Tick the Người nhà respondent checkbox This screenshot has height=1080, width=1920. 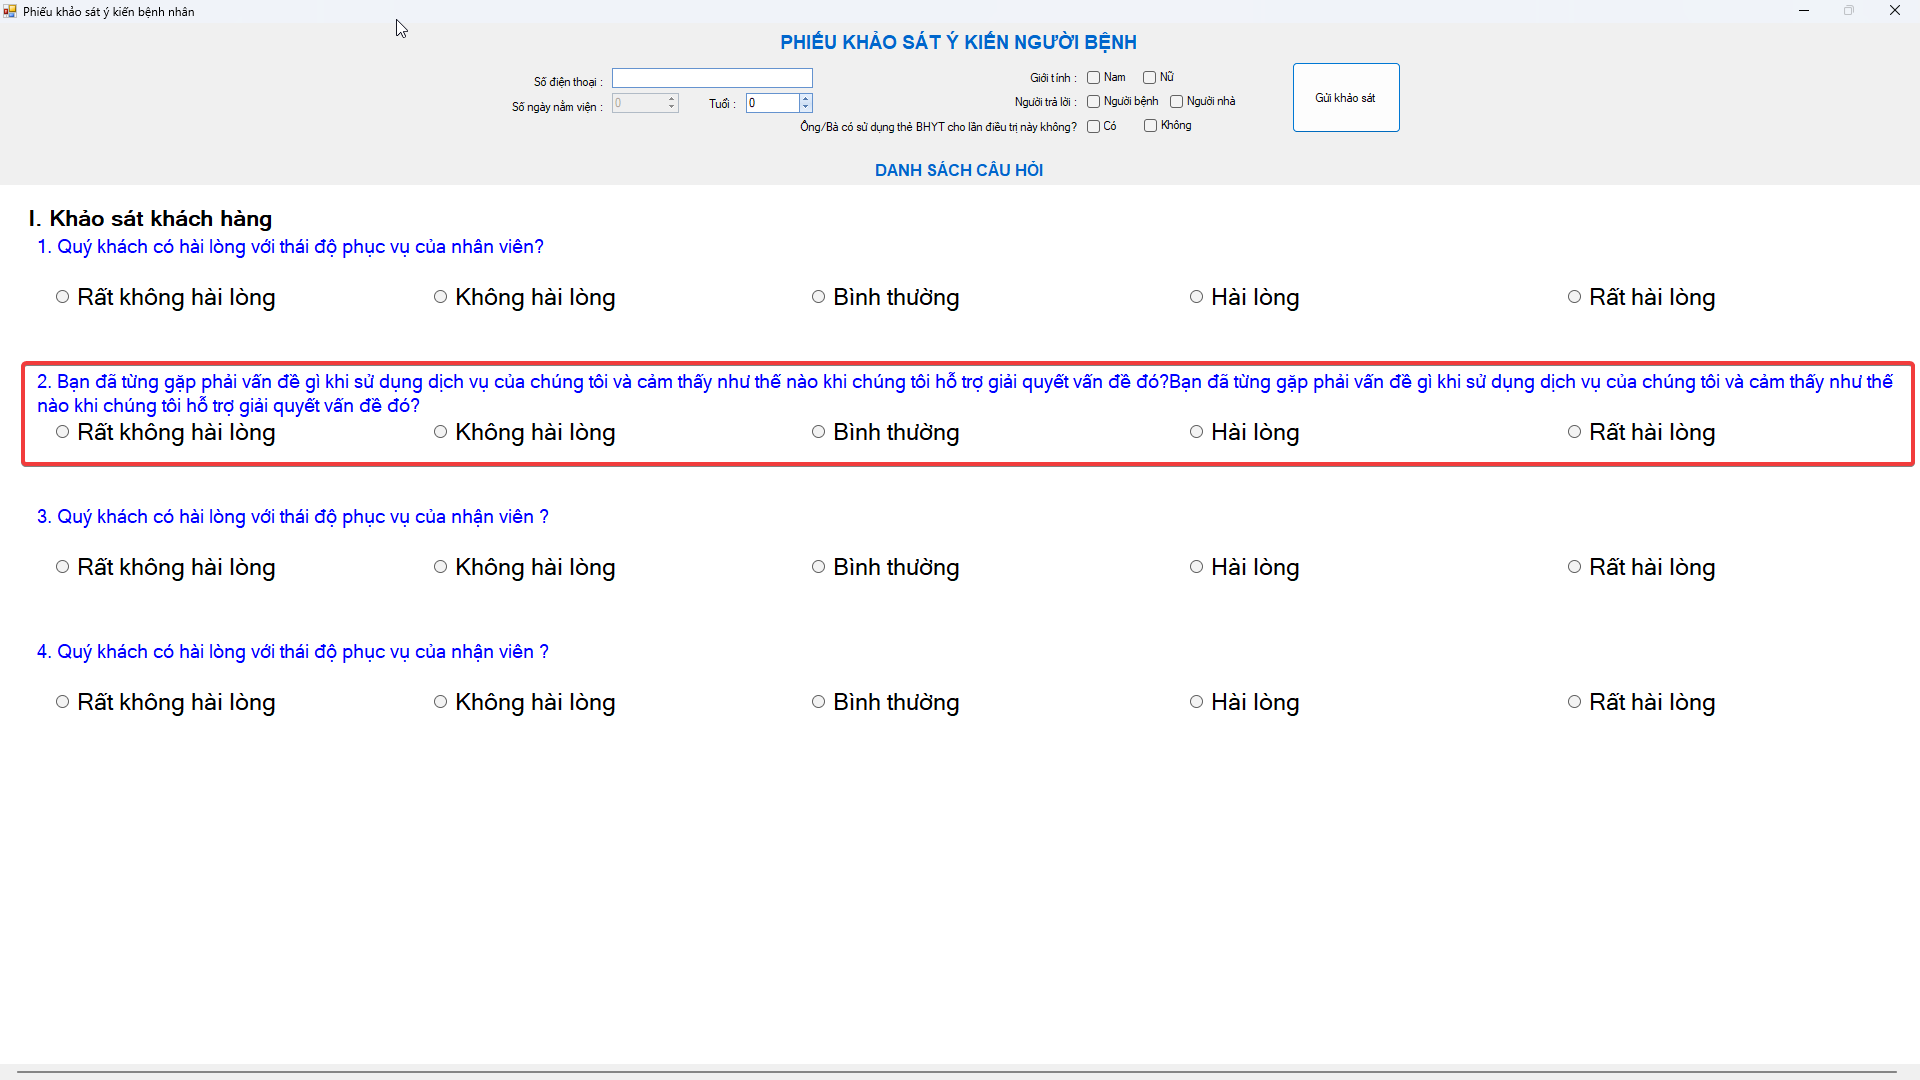(x=1177, y=102)
